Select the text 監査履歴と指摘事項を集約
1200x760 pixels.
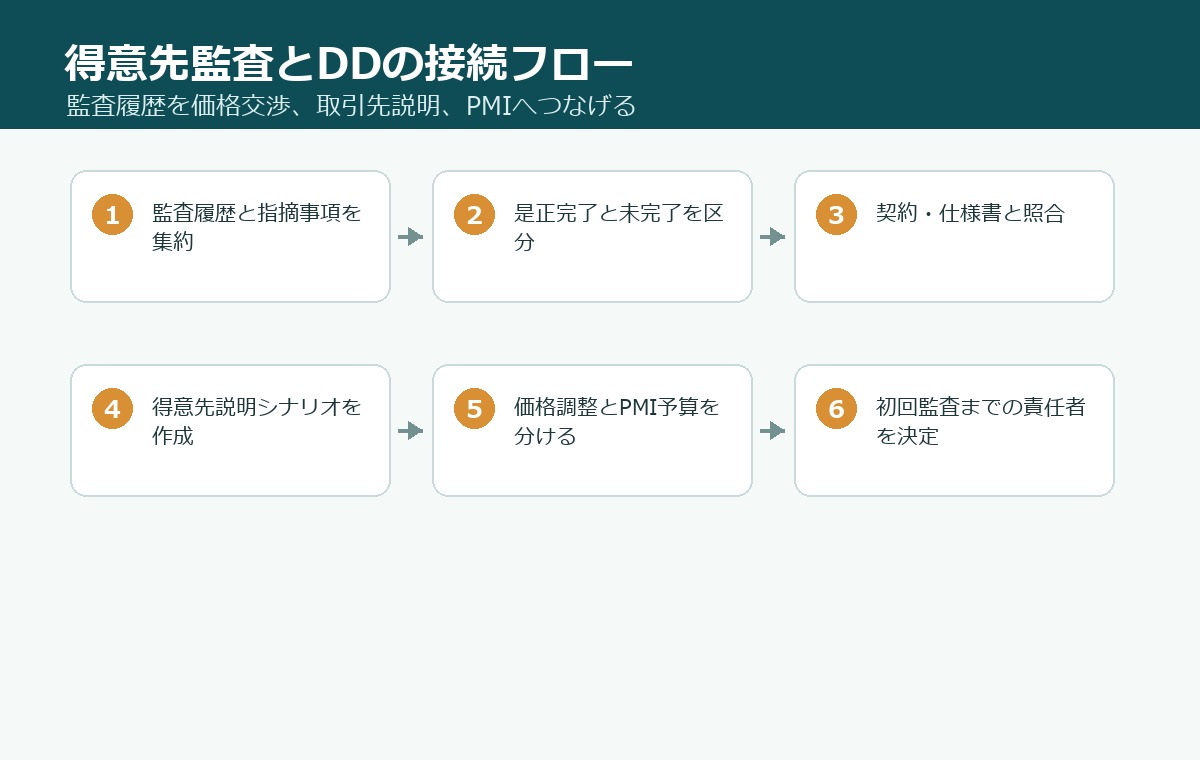(x=257, y=228)
